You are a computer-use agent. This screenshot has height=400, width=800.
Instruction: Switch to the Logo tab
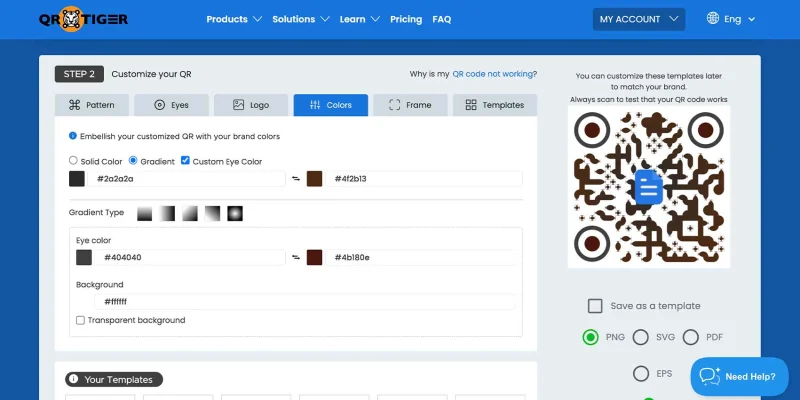[x=251, y=105]
